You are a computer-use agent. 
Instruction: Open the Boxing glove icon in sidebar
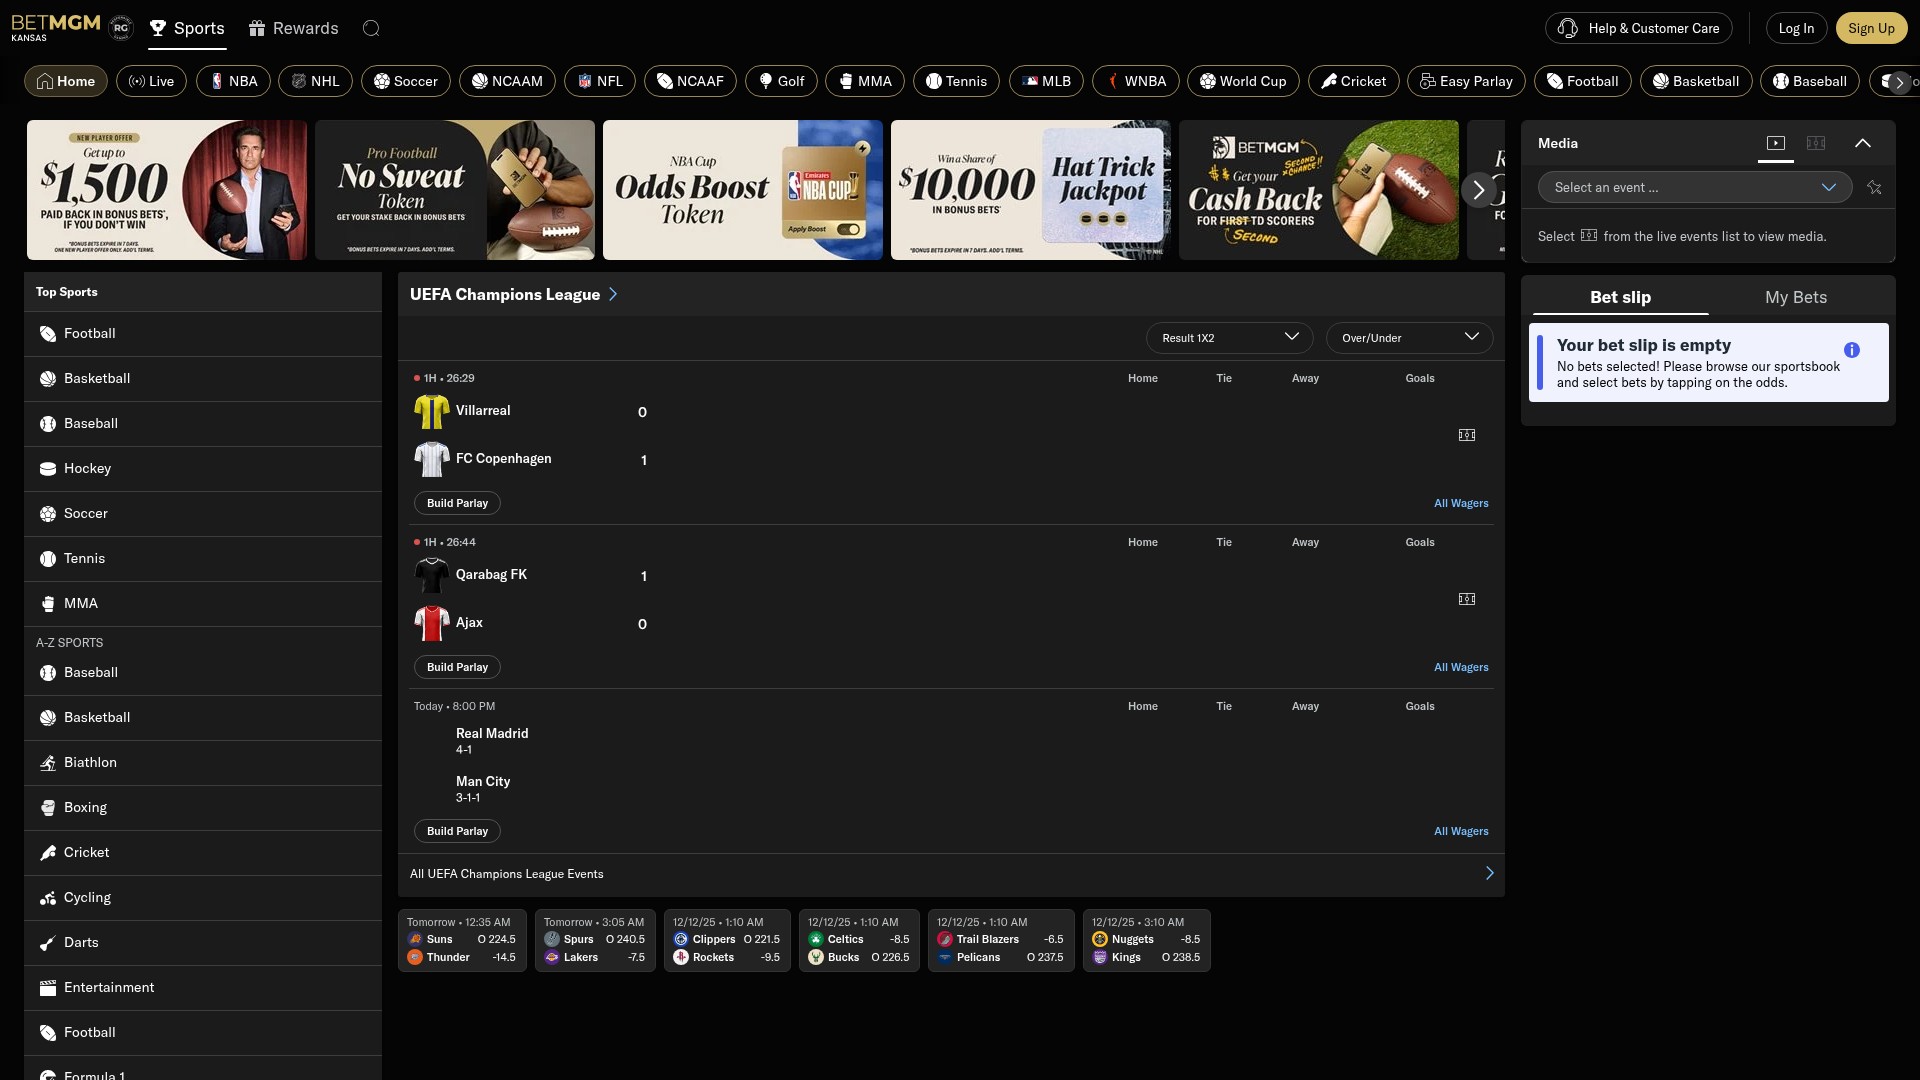coord(47,808)
